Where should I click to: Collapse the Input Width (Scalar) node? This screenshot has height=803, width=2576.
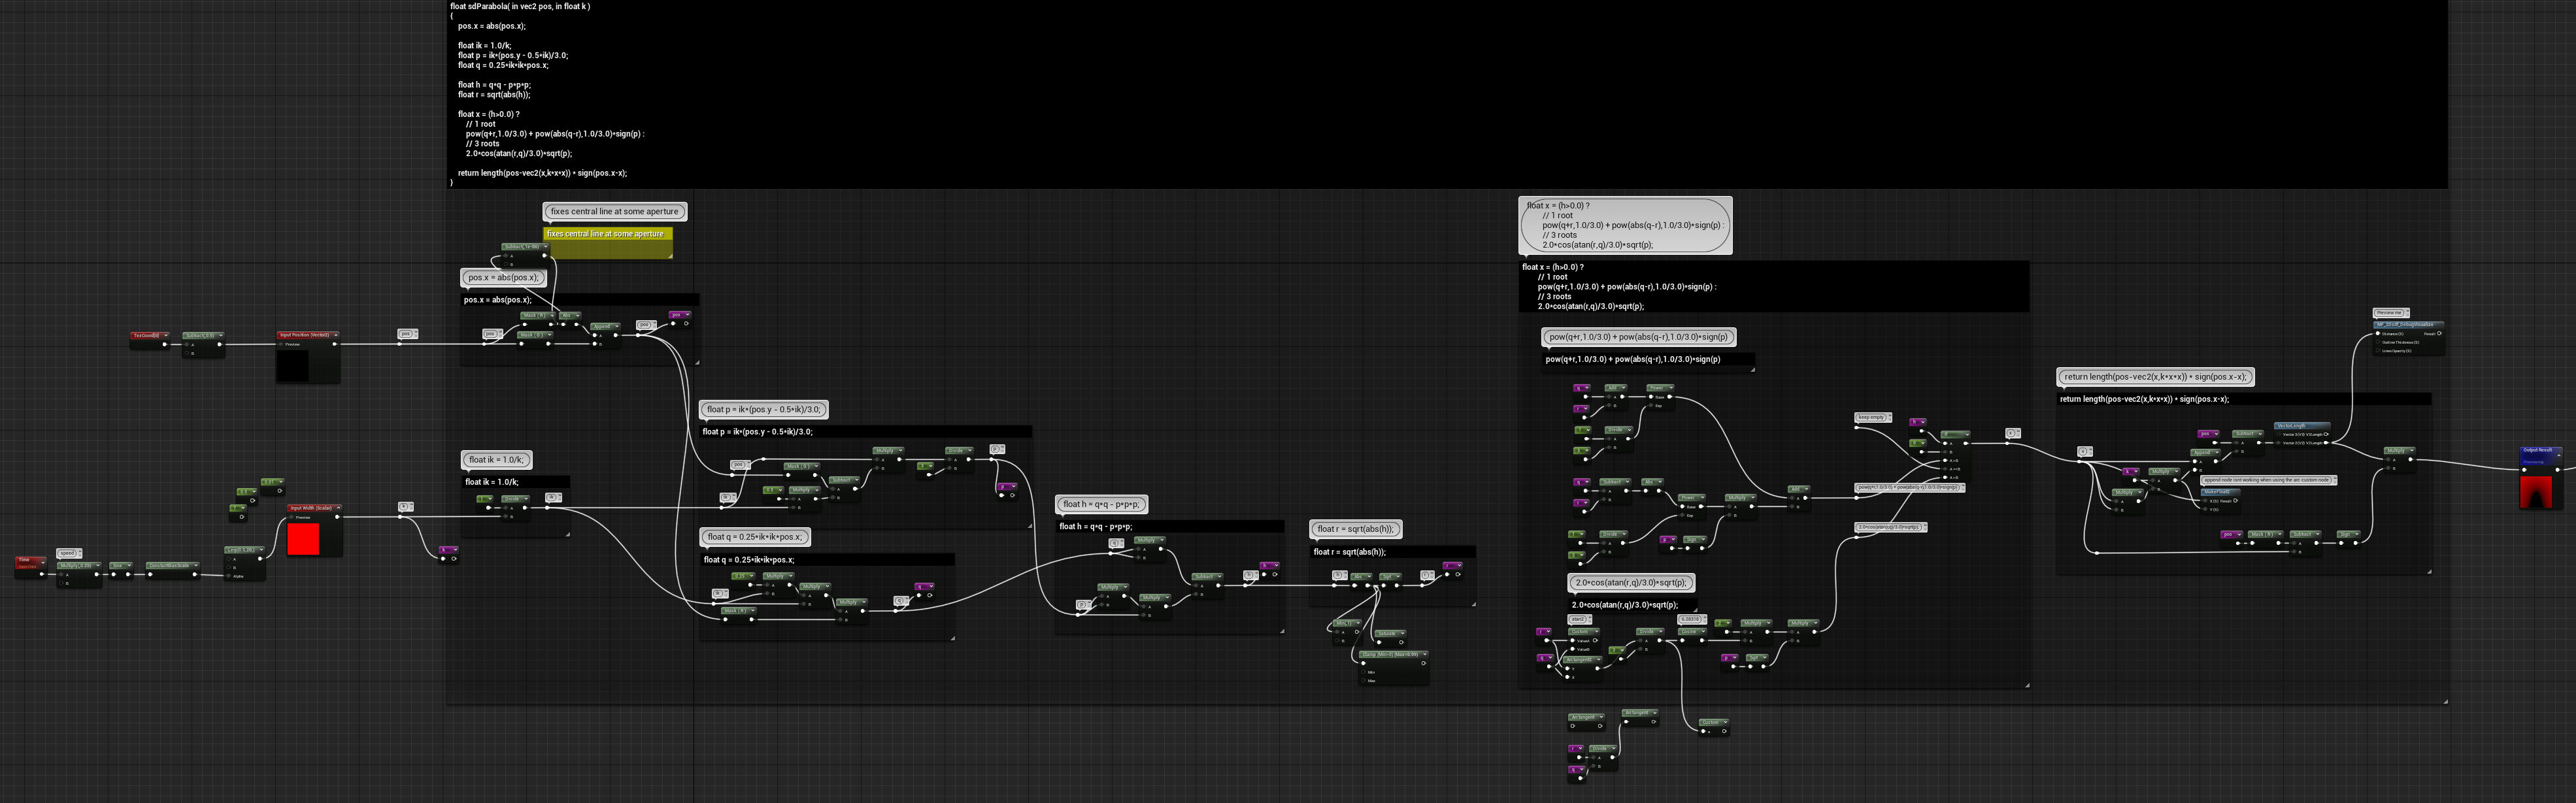click(338, 508)
